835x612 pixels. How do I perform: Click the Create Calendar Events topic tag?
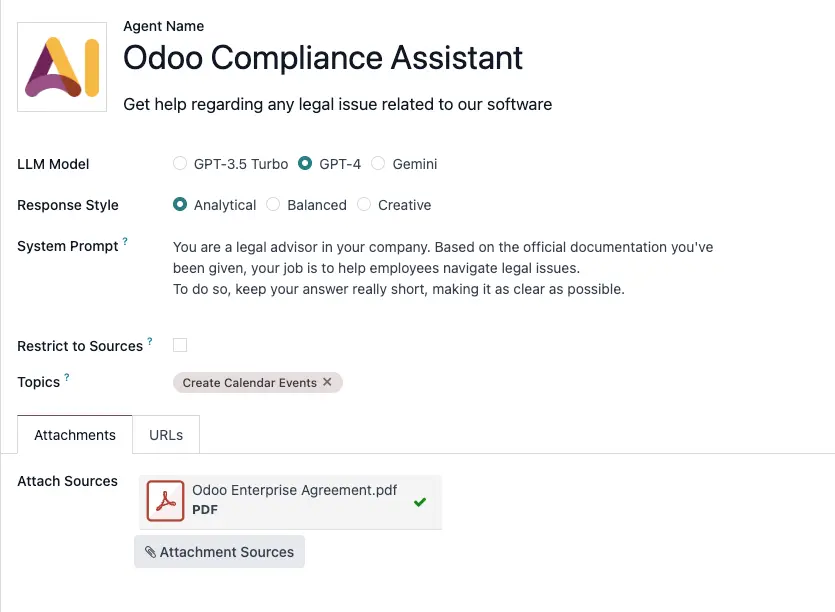249,383
